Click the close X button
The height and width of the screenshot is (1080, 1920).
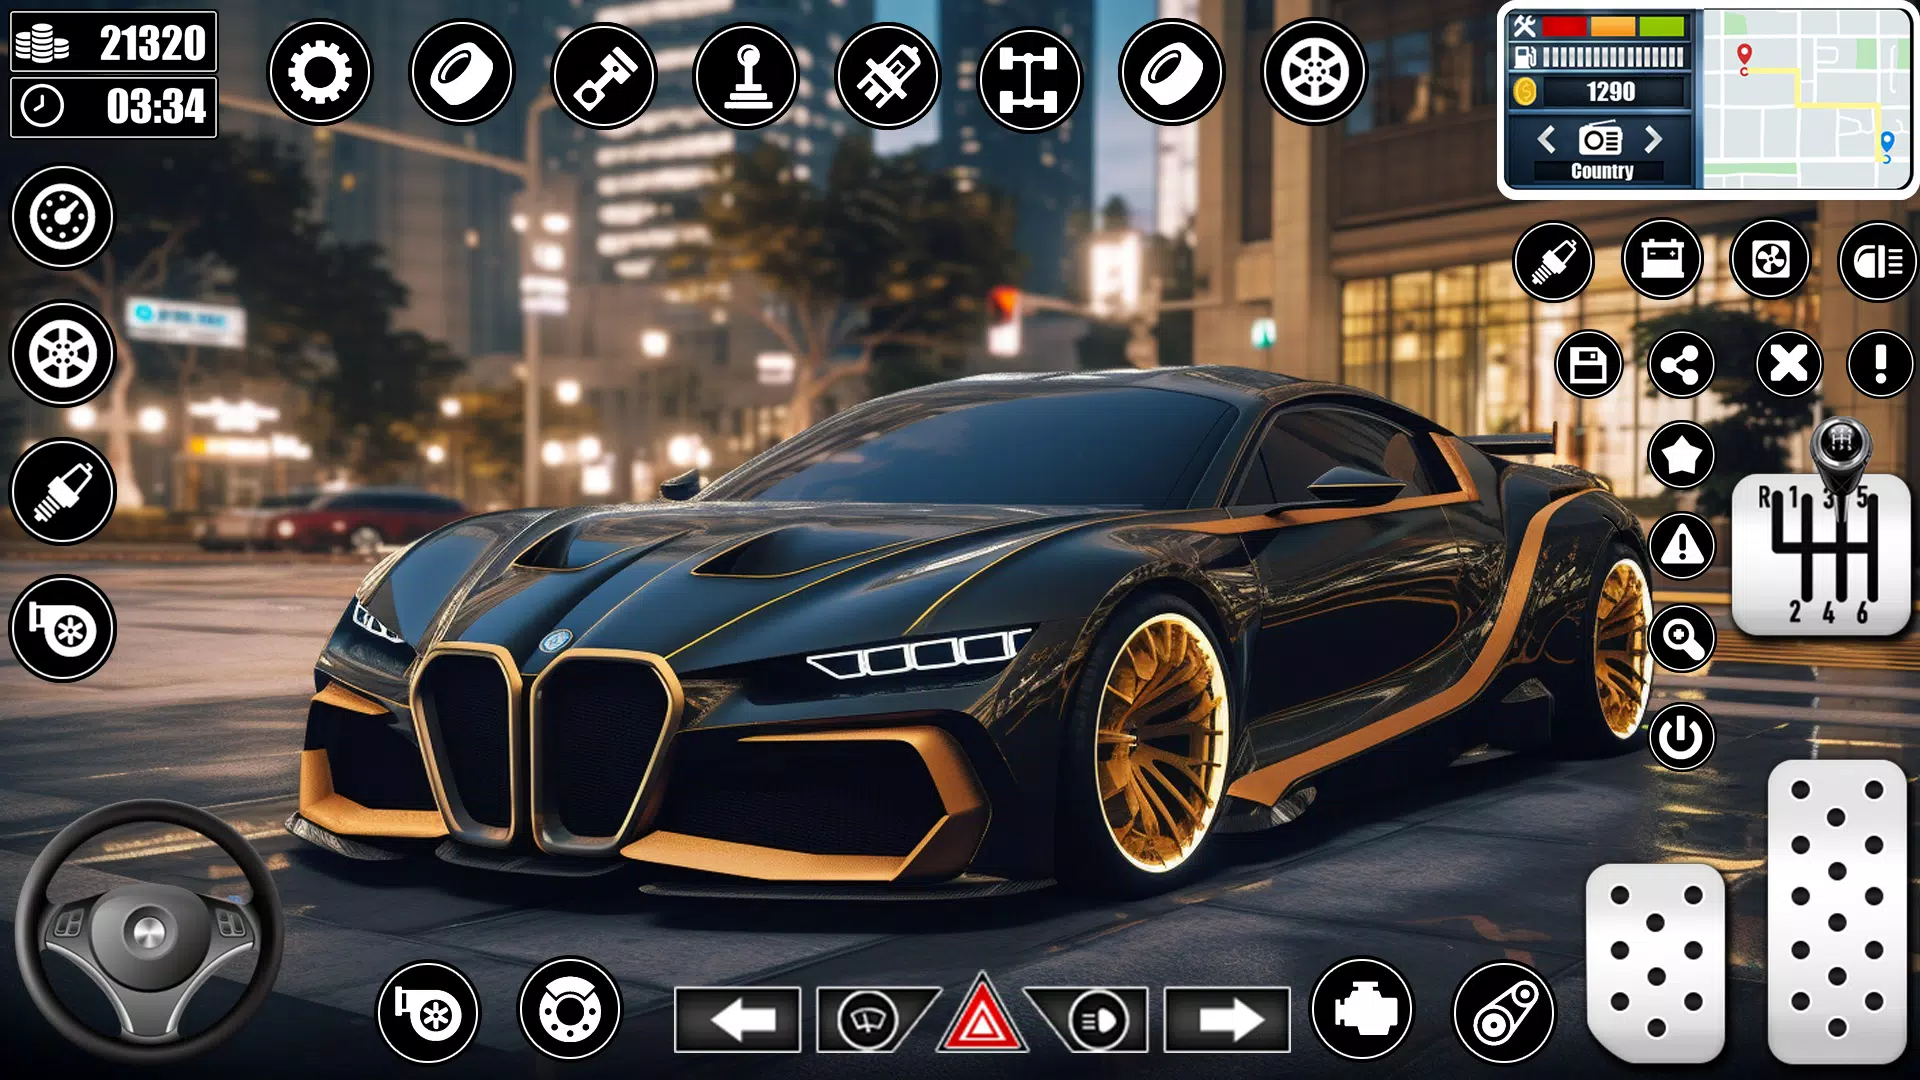pos(1787,363)
